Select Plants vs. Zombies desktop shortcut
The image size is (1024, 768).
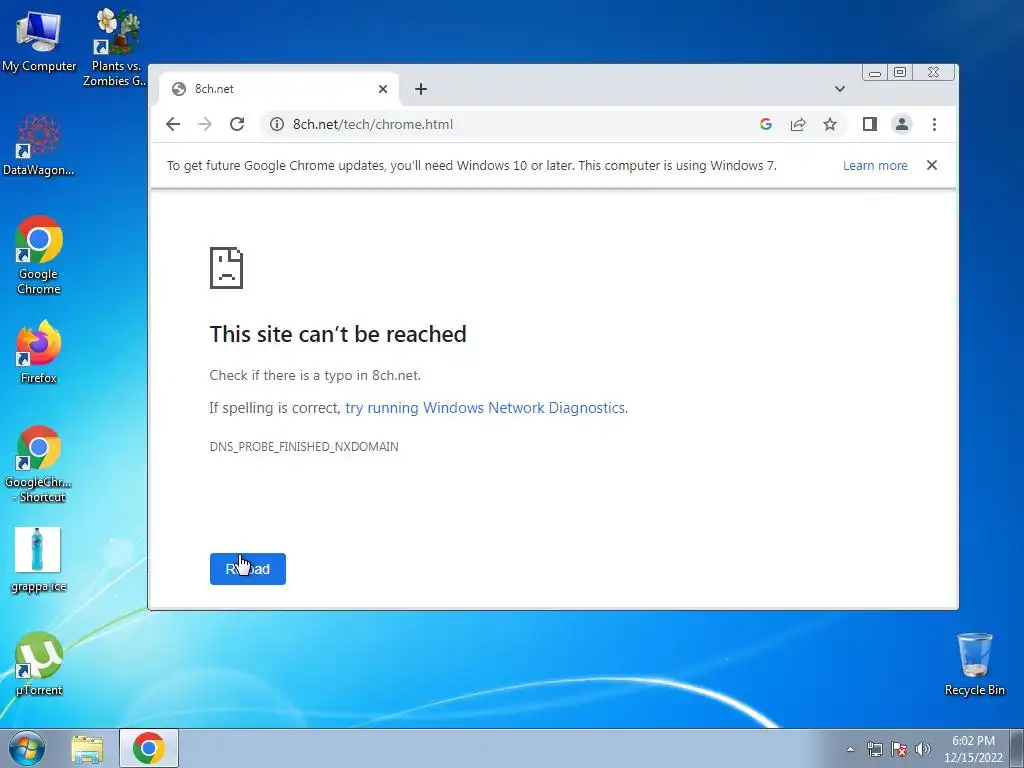point(116,47)
